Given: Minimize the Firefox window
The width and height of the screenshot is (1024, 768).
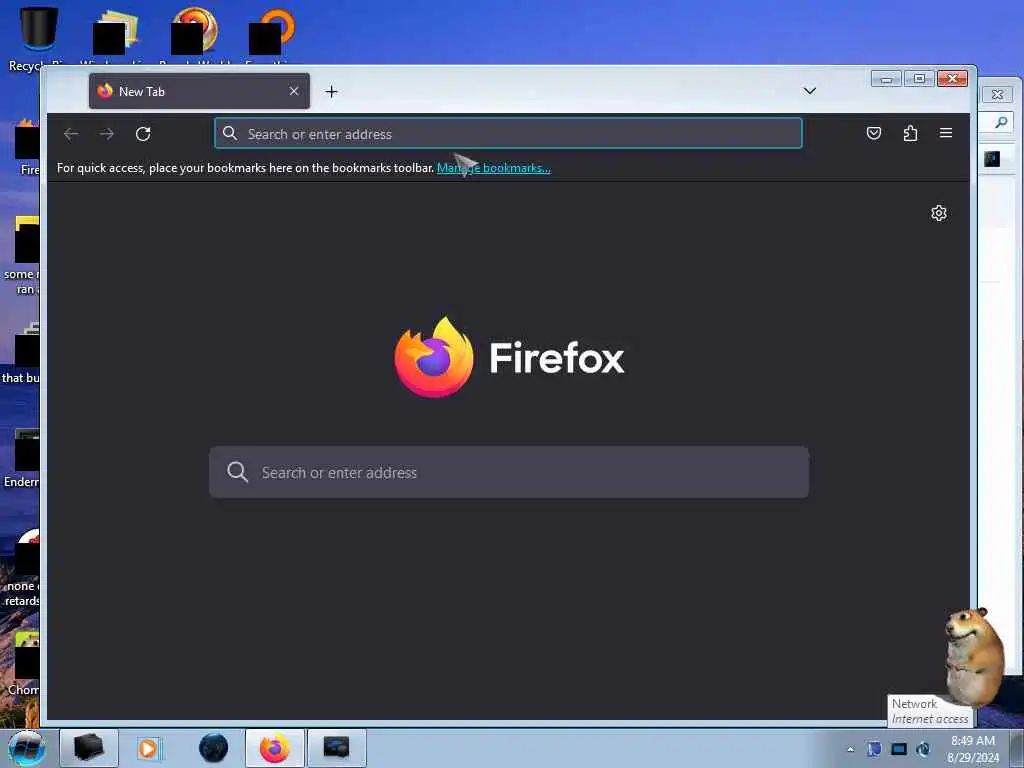Looking at the screenshot, I should [886, 79].
